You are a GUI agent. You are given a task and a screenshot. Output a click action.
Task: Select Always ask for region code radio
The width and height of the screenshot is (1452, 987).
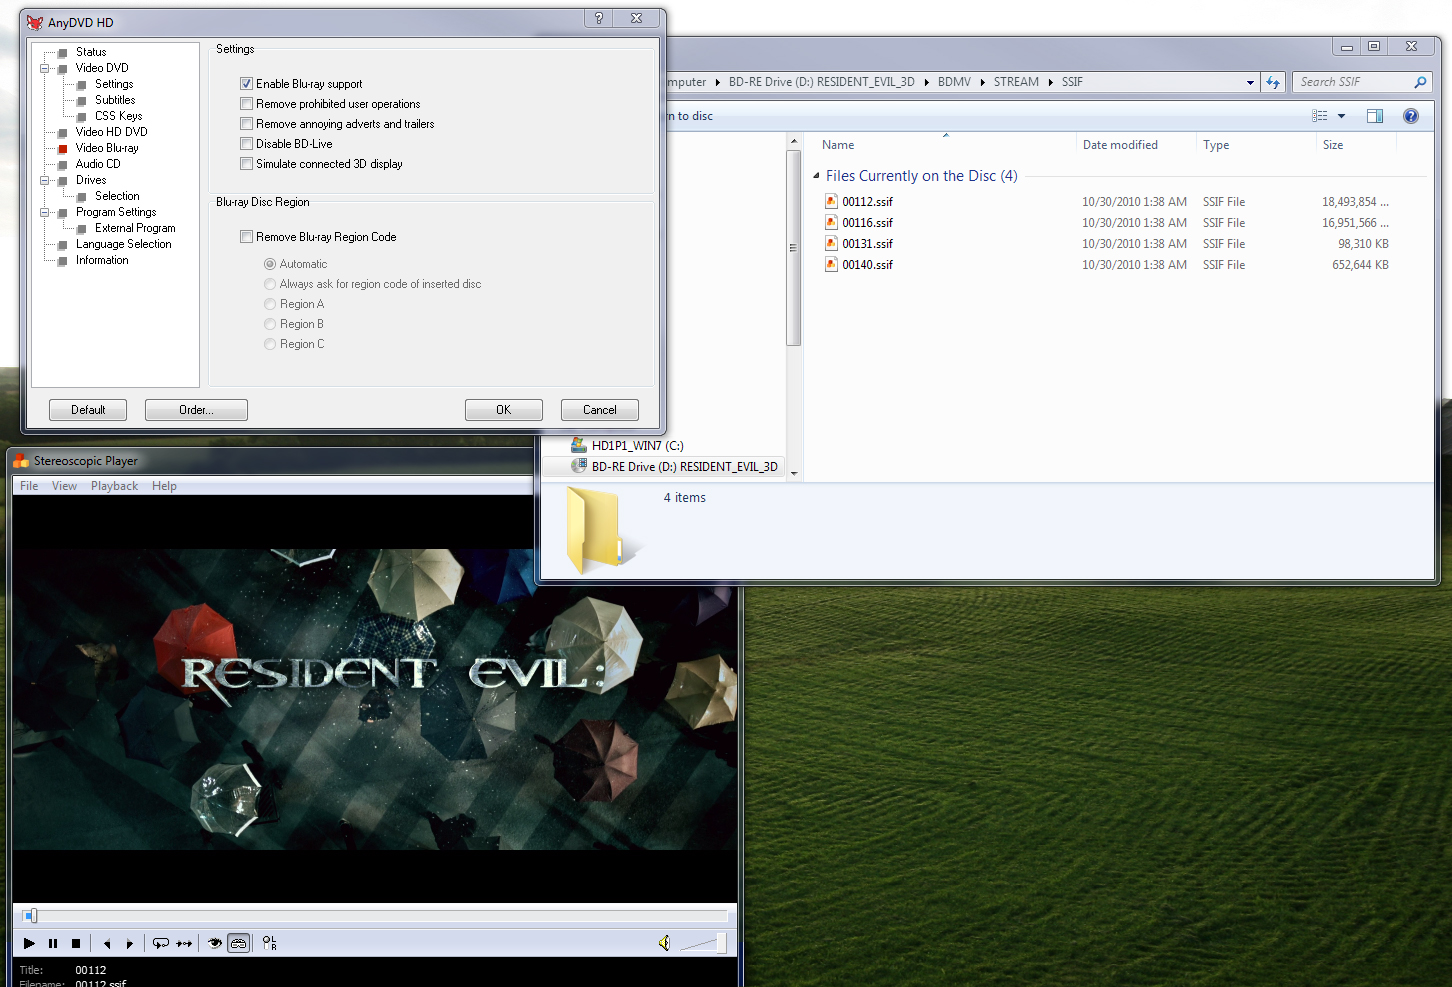[270, 284]
